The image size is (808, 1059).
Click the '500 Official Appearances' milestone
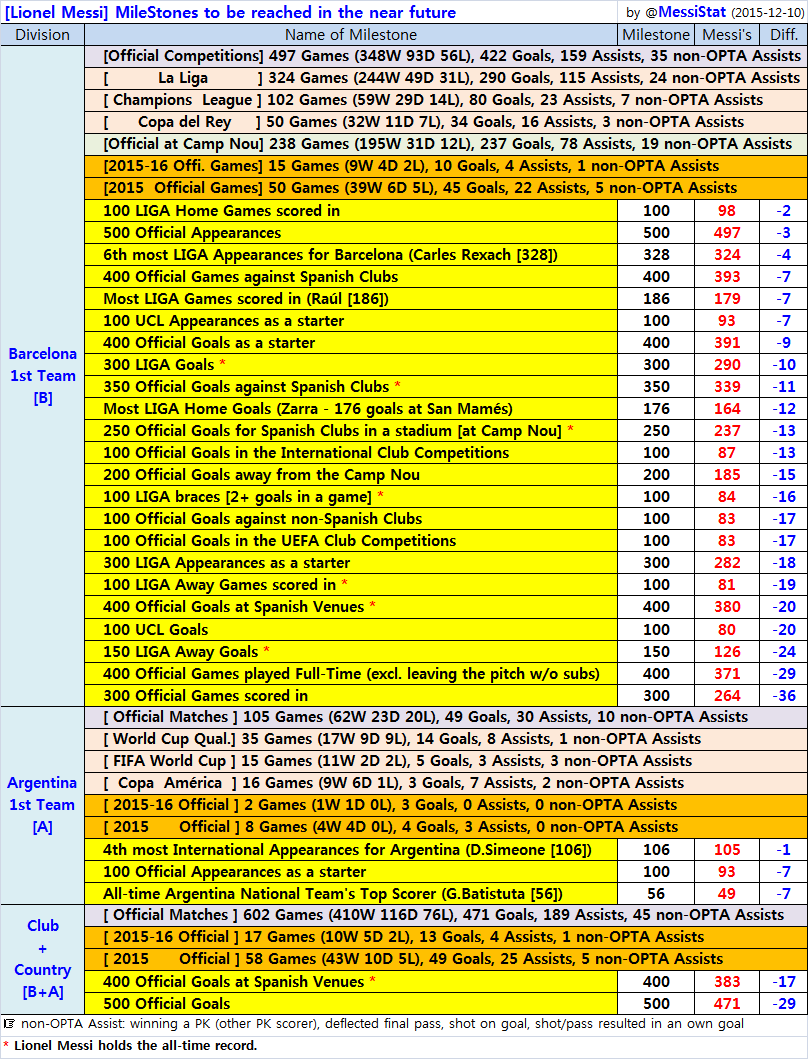[351, 233]
